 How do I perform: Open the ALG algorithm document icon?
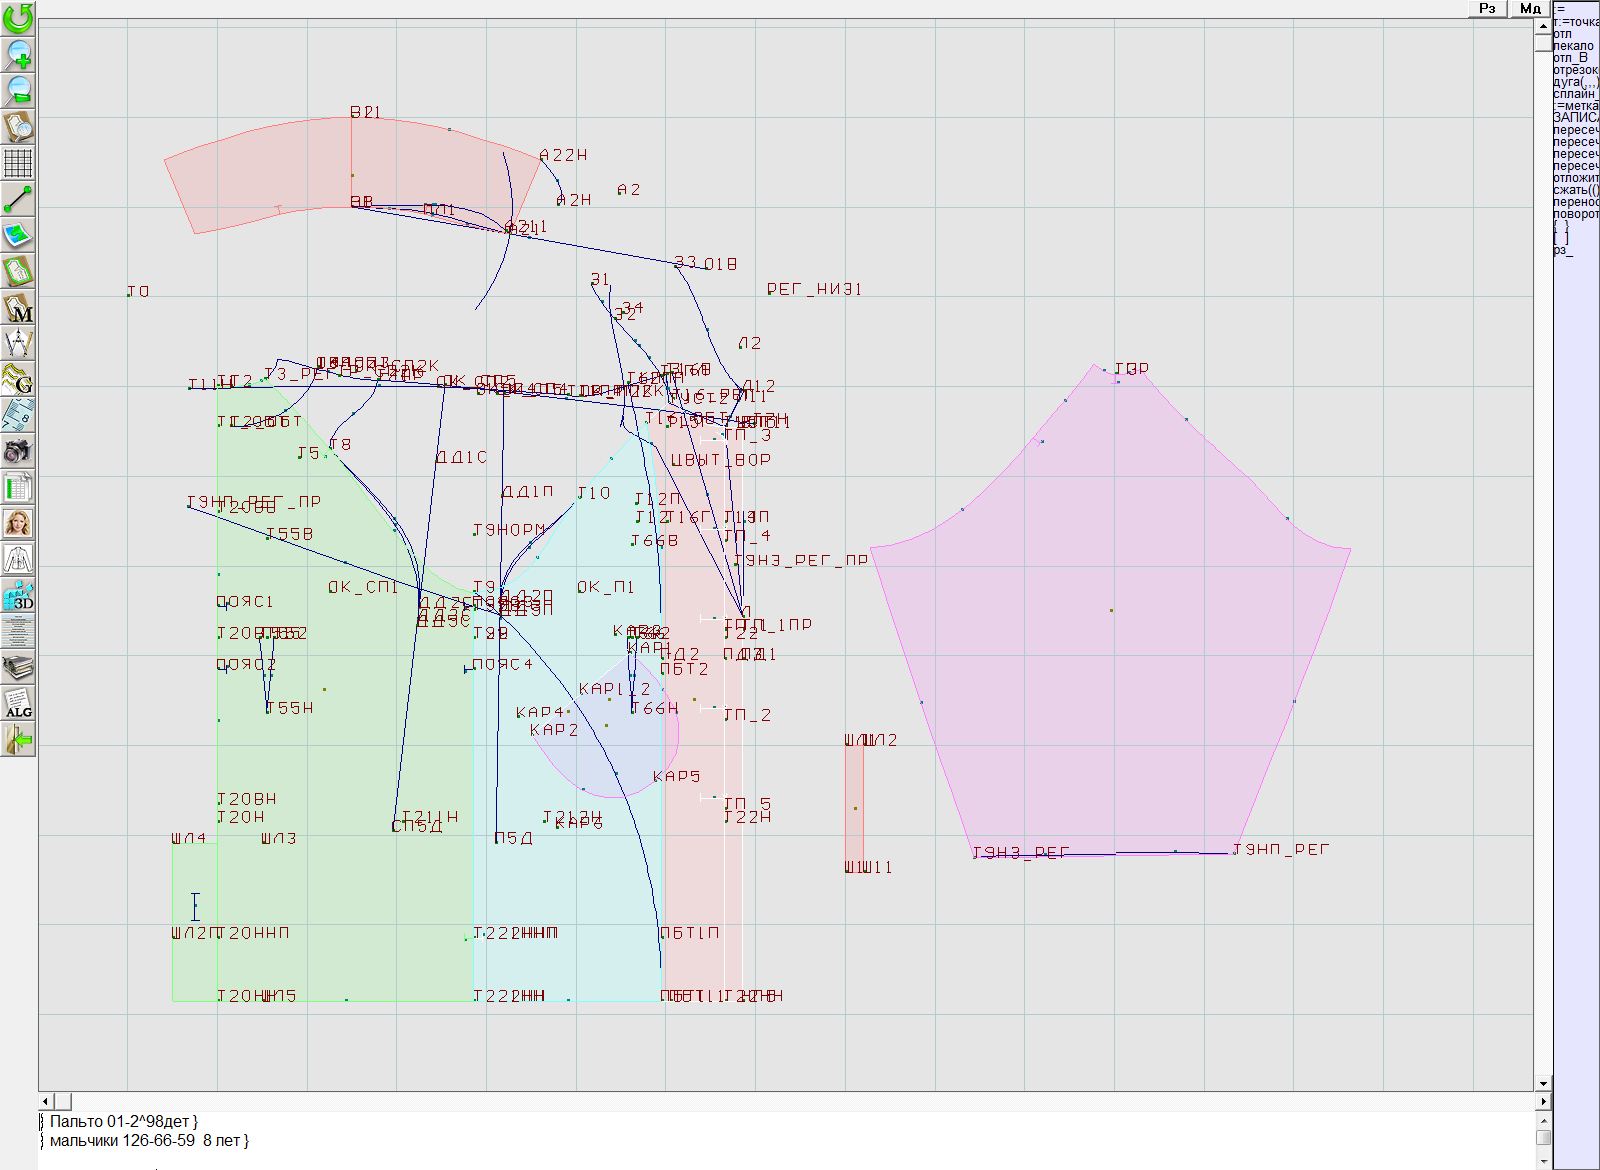coord(18,703)
